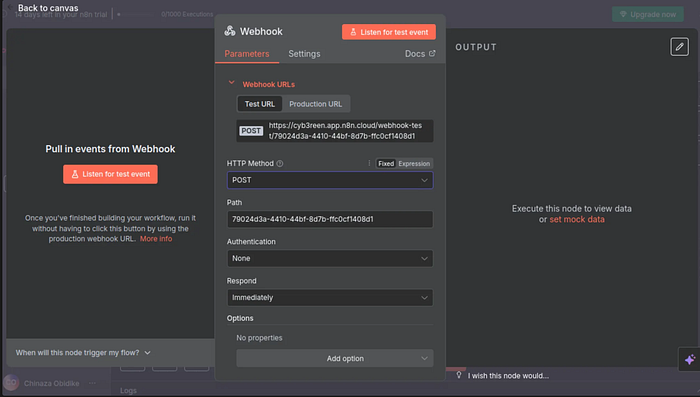Open HTTP Method three-dot options menu

pos(369,163)
